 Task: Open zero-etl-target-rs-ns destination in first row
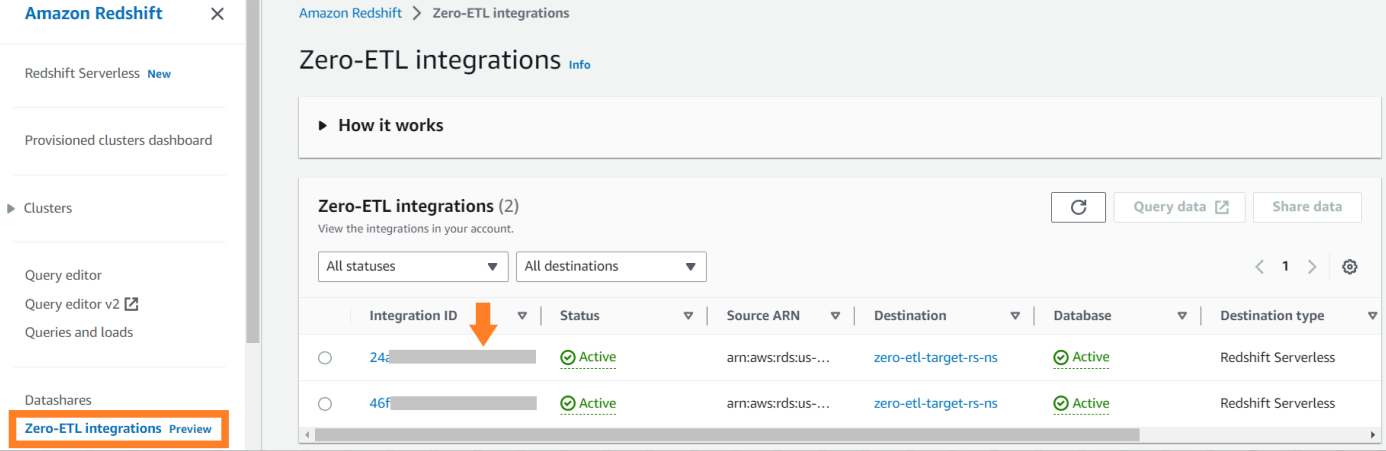(x=935, y=357)
